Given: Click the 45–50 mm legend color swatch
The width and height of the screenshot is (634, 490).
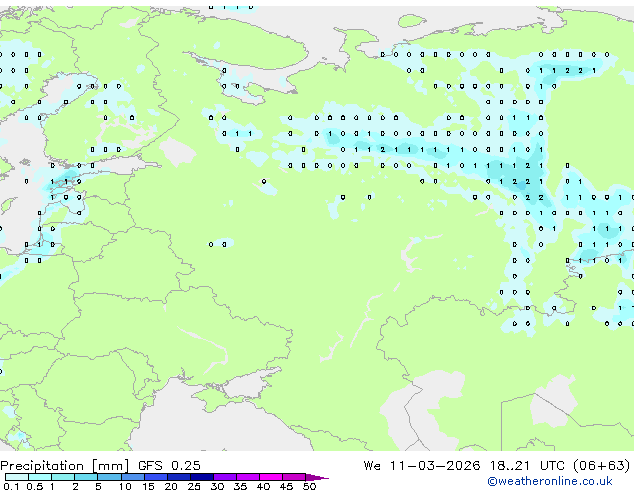Looking at the screenshot, I should coord(294,477).
